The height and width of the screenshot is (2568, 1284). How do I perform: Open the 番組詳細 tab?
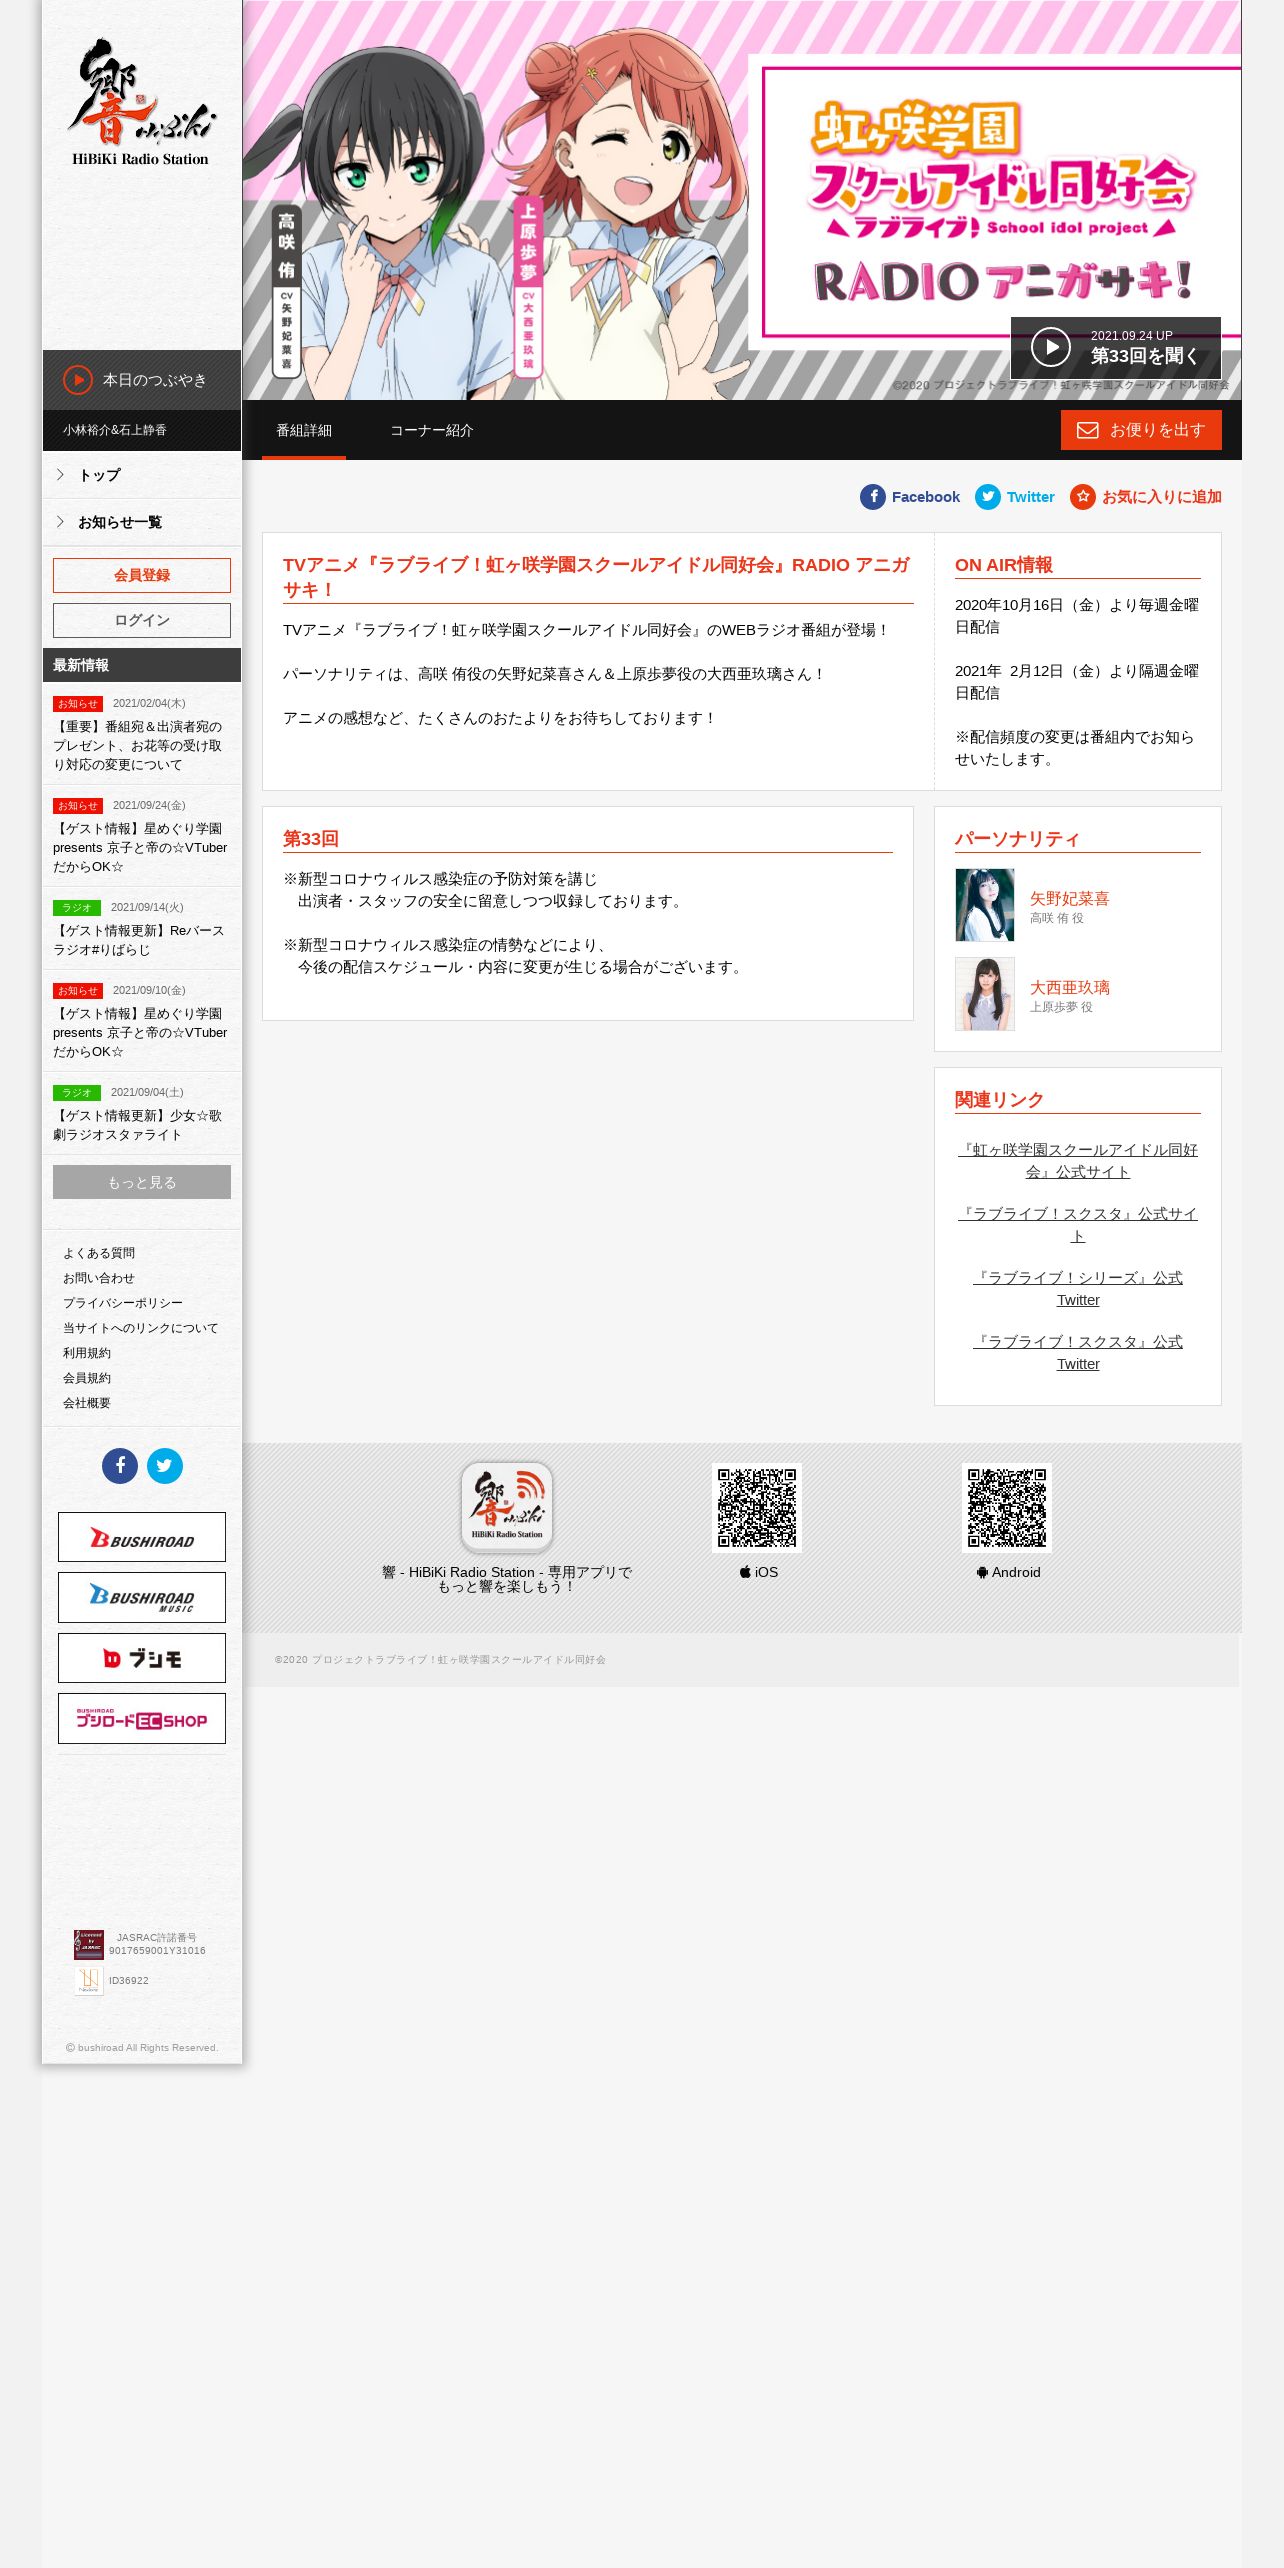[304, 430]
